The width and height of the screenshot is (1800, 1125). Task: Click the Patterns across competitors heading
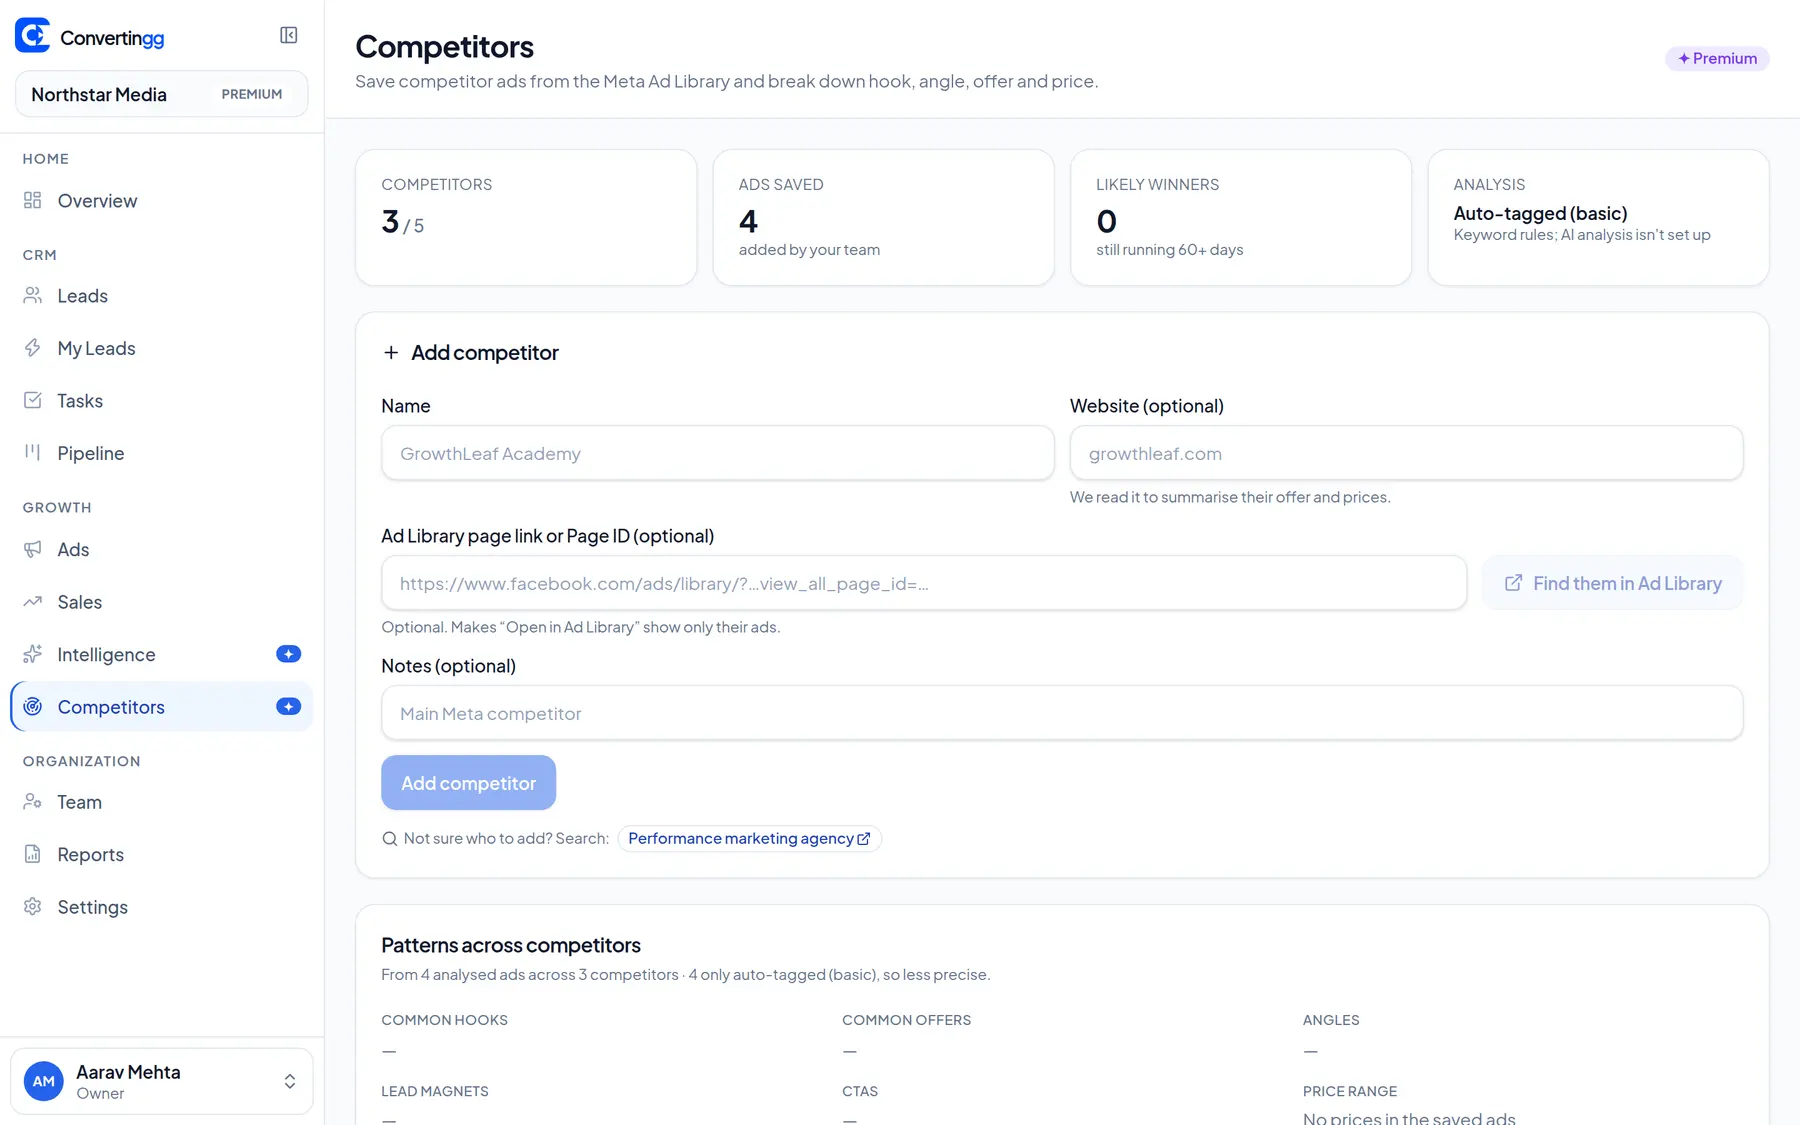511,945
